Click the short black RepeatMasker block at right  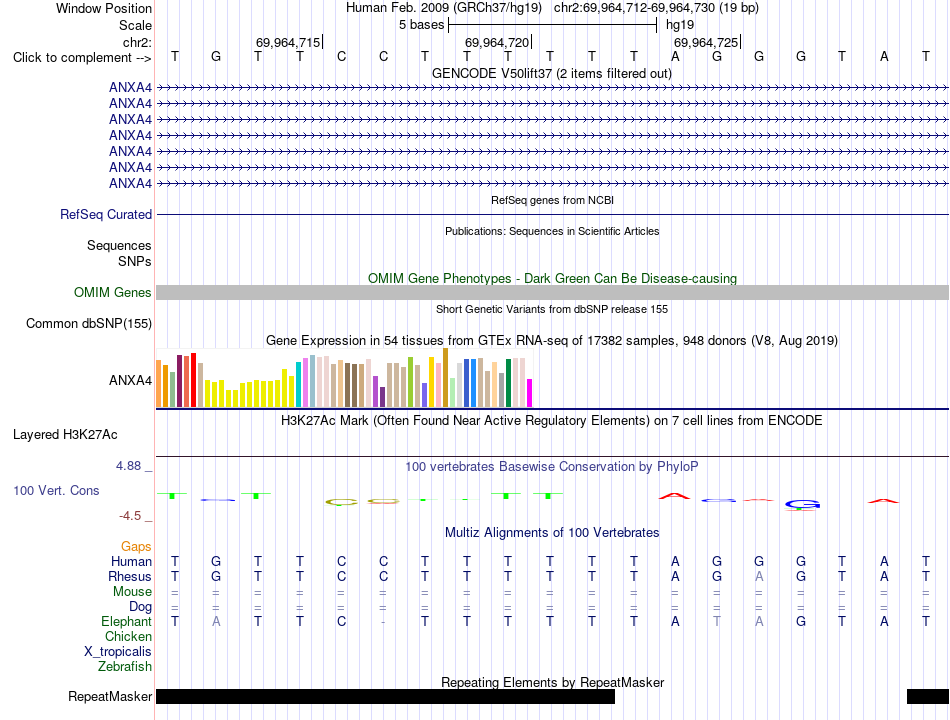(928, 696)
